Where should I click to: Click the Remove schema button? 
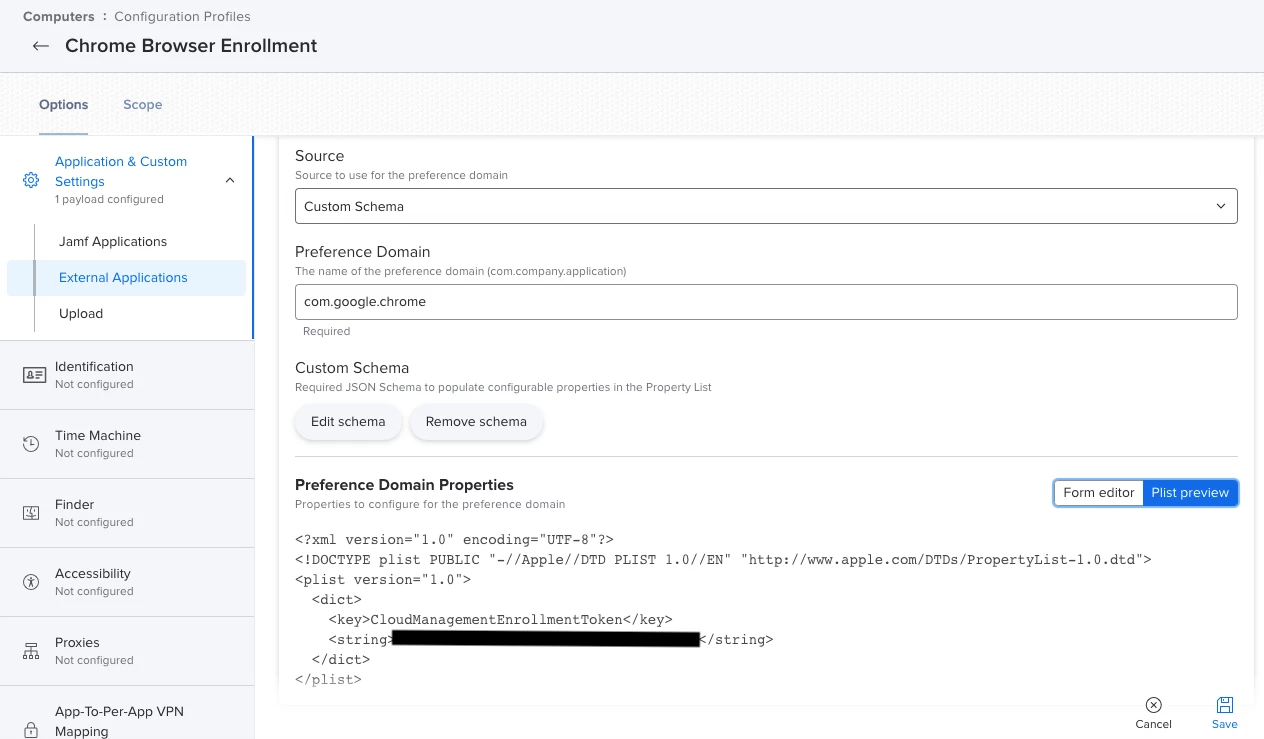pos(476,422)
